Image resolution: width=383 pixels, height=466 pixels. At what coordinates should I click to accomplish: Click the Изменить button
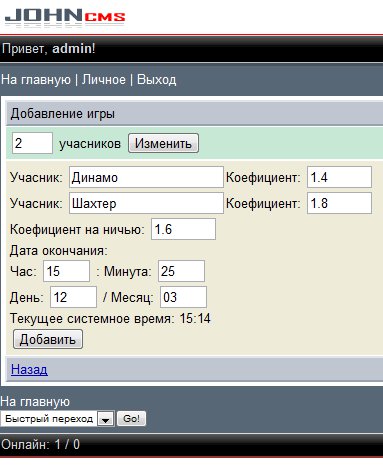163,143
